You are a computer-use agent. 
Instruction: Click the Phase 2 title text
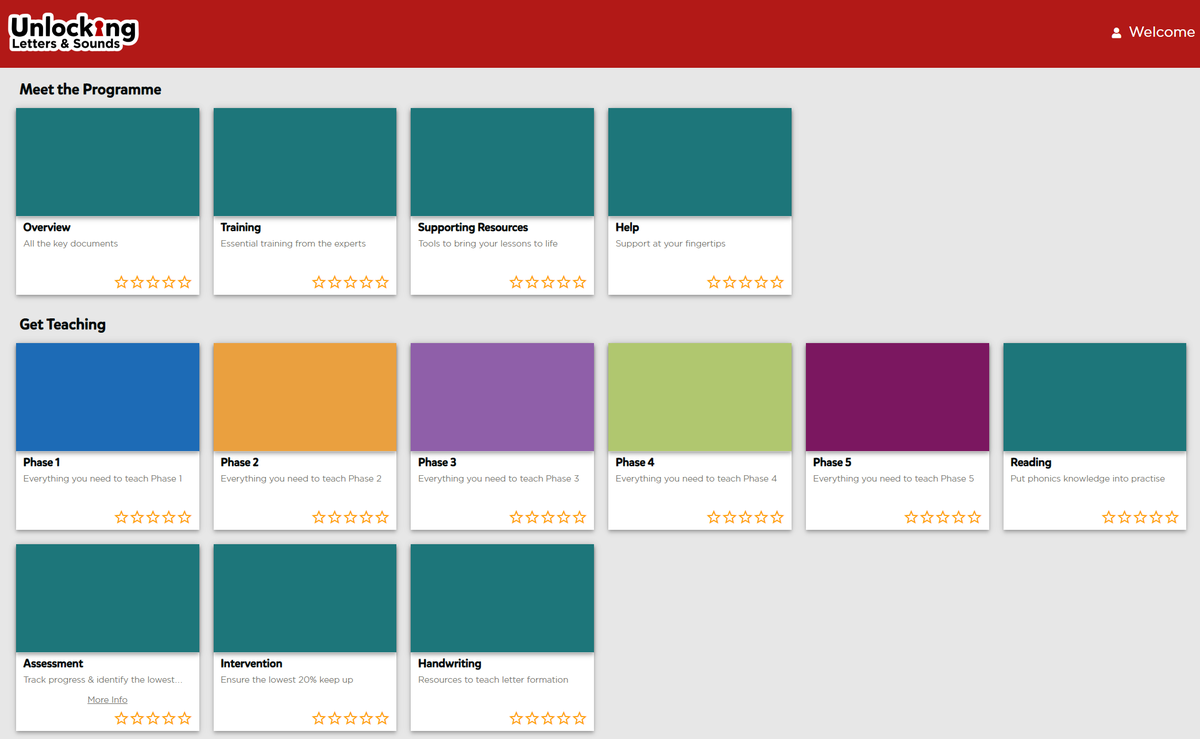(x=240, y=463)
